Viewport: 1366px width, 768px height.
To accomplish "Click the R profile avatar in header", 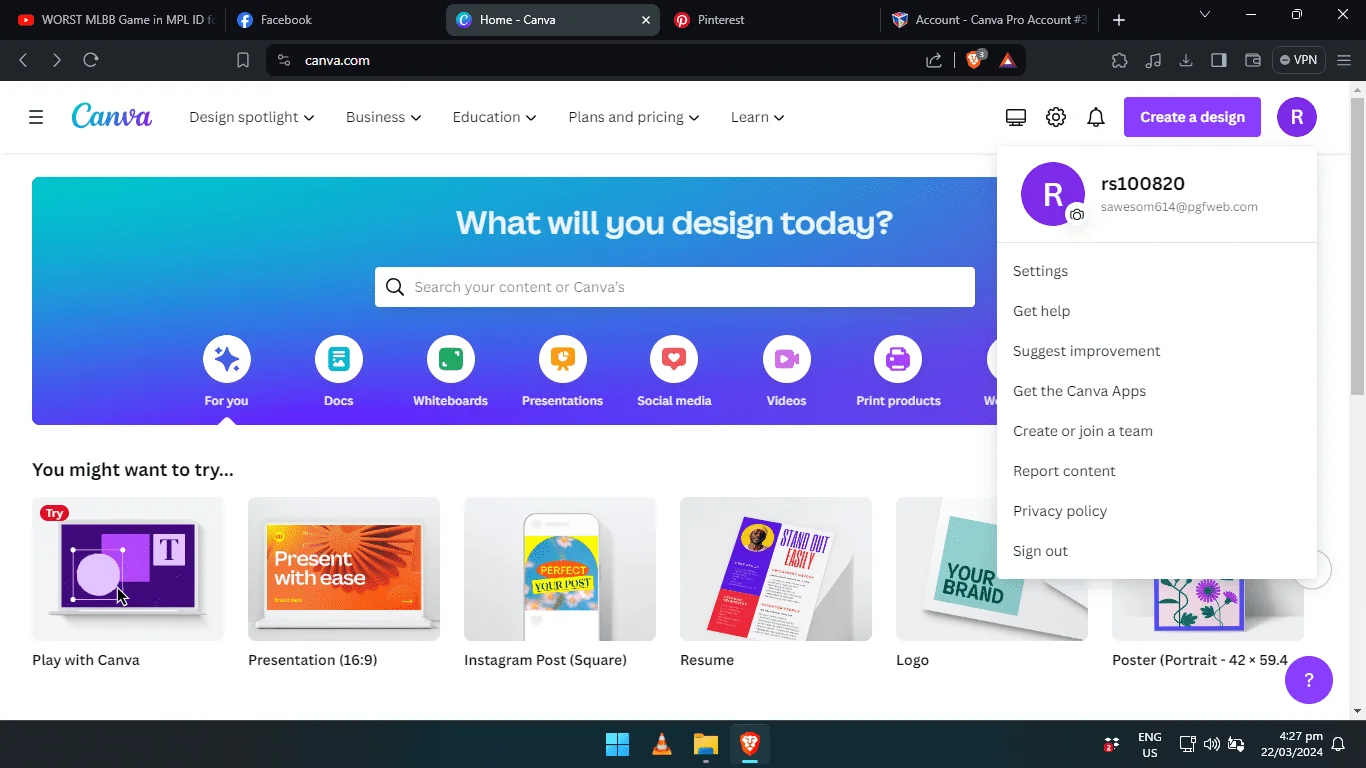I will point(1297,117).
